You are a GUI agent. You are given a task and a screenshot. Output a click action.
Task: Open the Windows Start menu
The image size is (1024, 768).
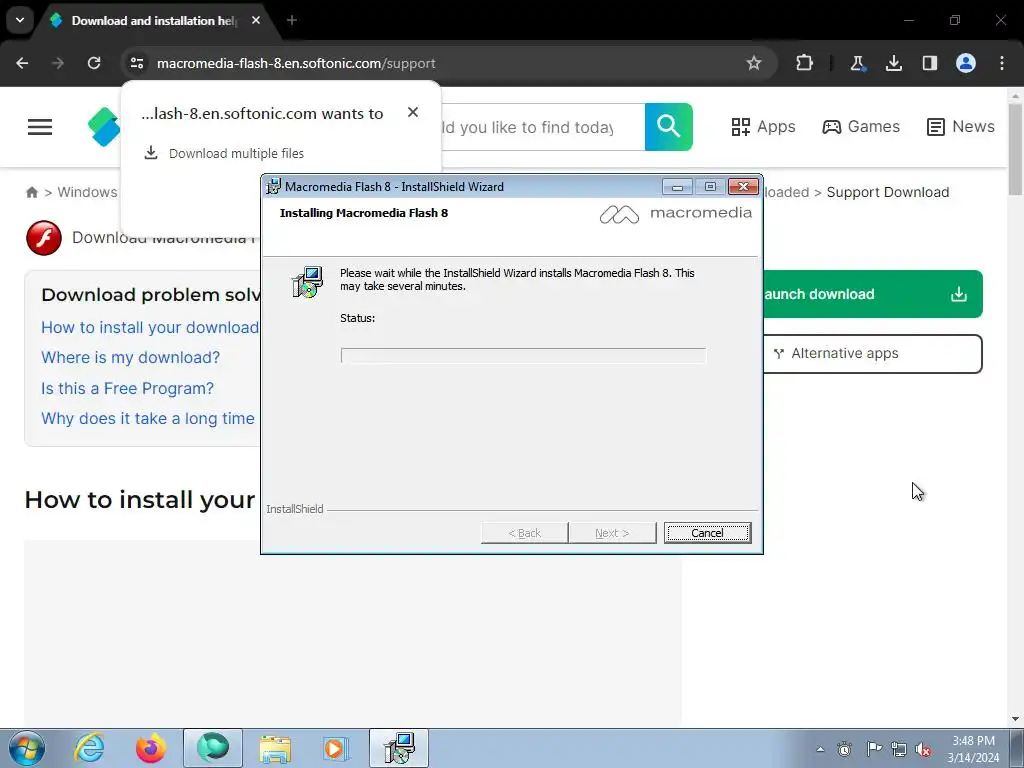coord(27,748)
